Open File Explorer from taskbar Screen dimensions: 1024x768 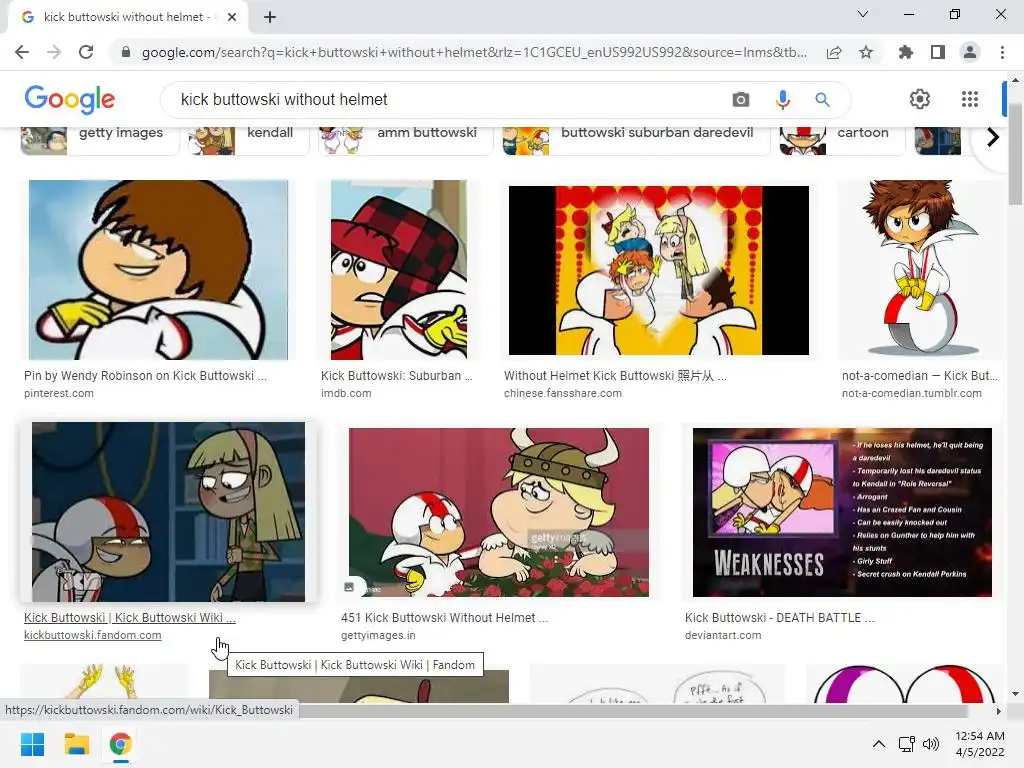[76, 744]
